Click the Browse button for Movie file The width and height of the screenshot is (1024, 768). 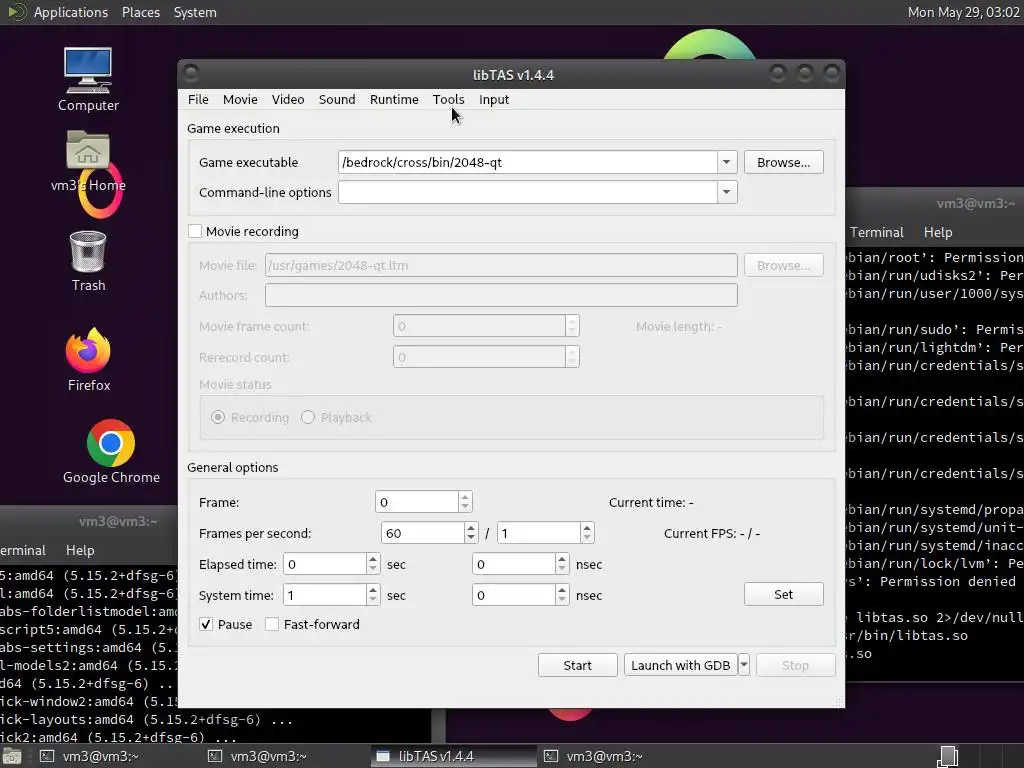pos(784,265)
